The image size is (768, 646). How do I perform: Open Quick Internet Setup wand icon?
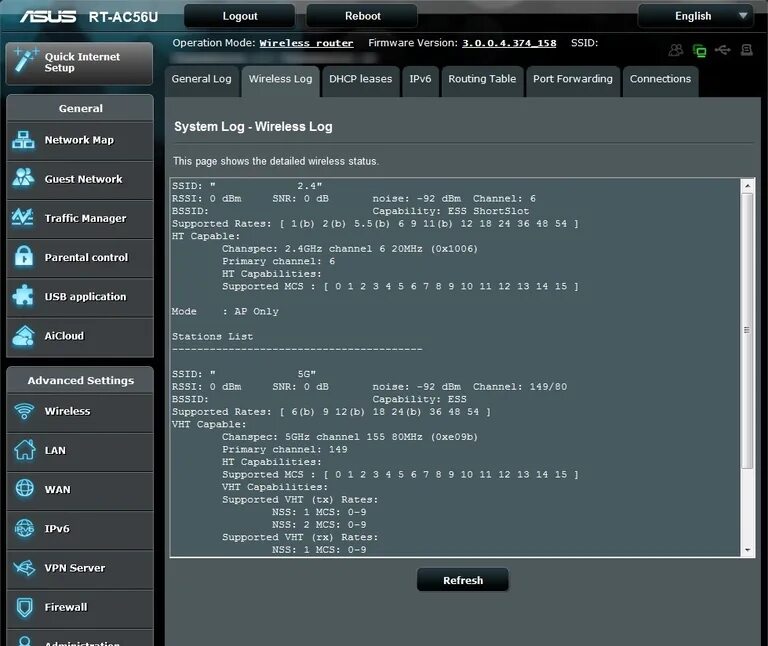pos(24,60)
